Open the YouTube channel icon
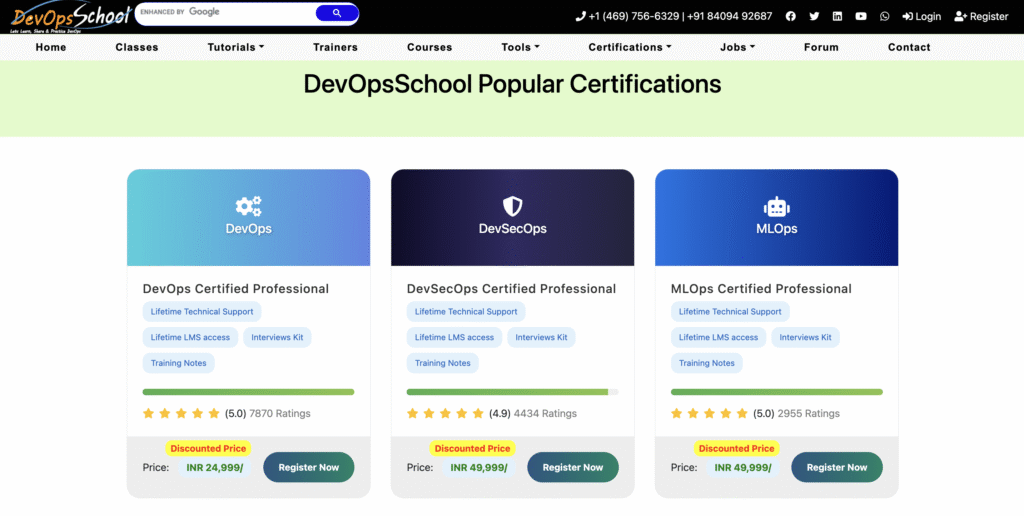Screen dimensions: 1024x516 tap(861, 16)
